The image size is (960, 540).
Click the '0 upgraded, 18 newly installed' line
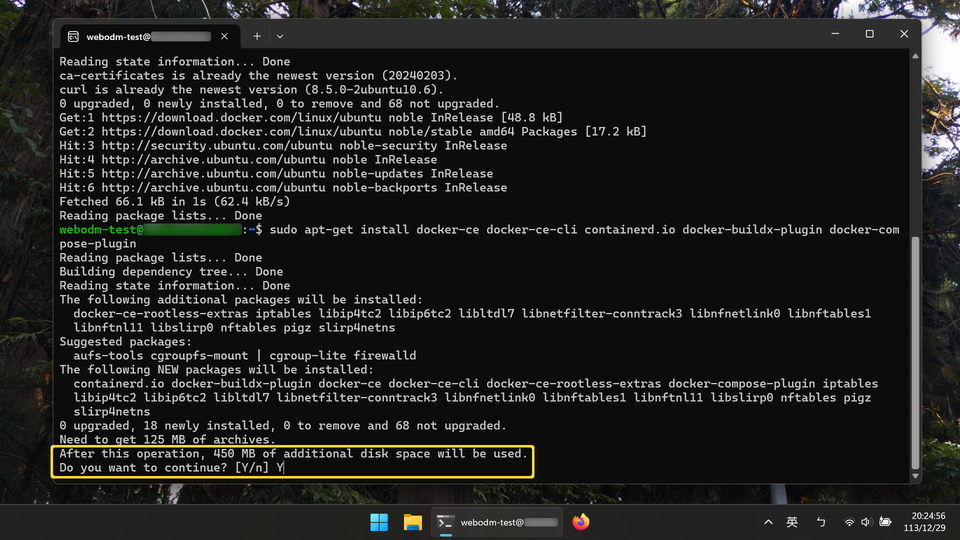click(283, 426)
